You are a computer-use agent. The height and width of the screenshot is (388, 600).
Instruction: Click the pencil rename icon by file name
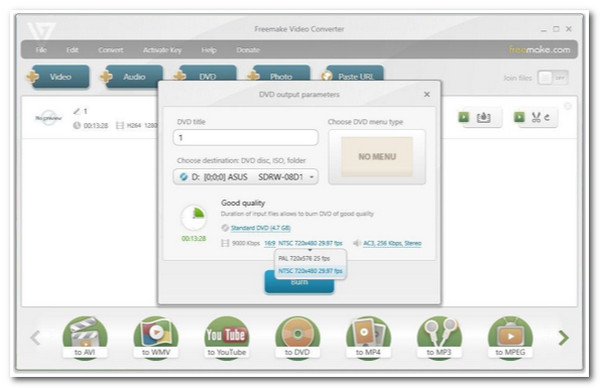tap(77, 111)
